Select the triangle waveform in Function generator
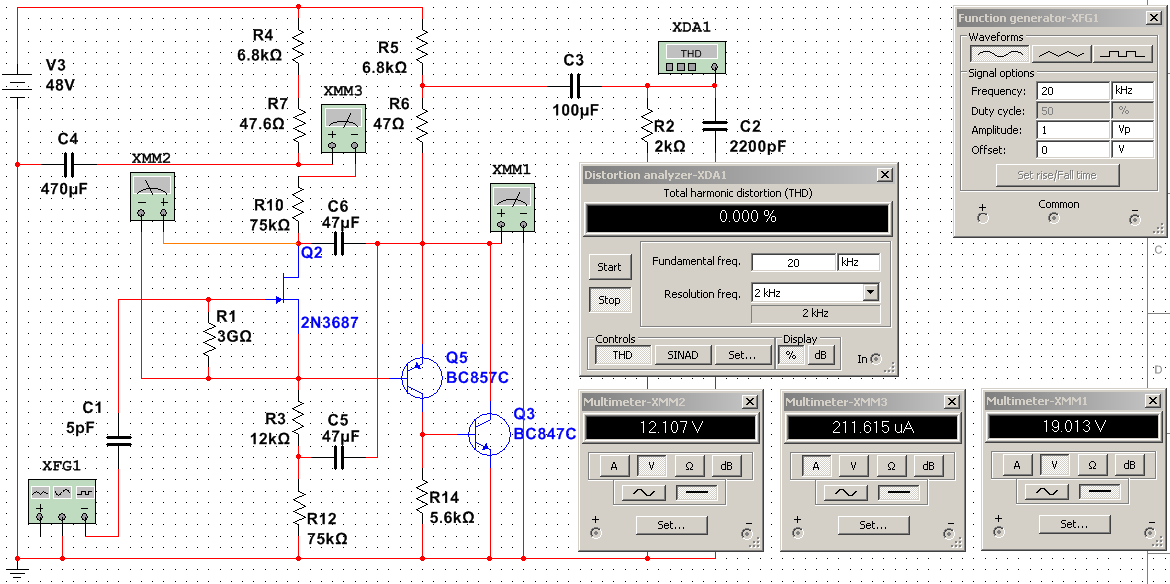This screenshot has width=1170, height=584. pyautogui.click(x=1061, y=54)
